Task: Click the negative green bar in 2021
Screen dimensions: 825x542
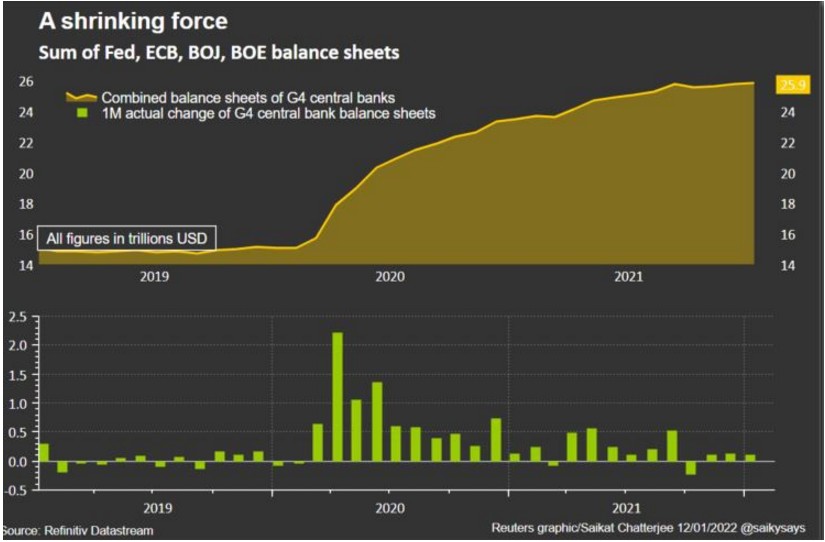Action: [690, 468]
